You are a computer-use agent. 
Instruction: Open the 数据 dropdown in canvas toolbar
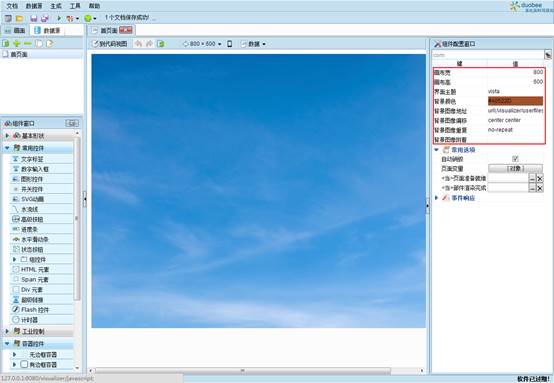coord(253,44)
